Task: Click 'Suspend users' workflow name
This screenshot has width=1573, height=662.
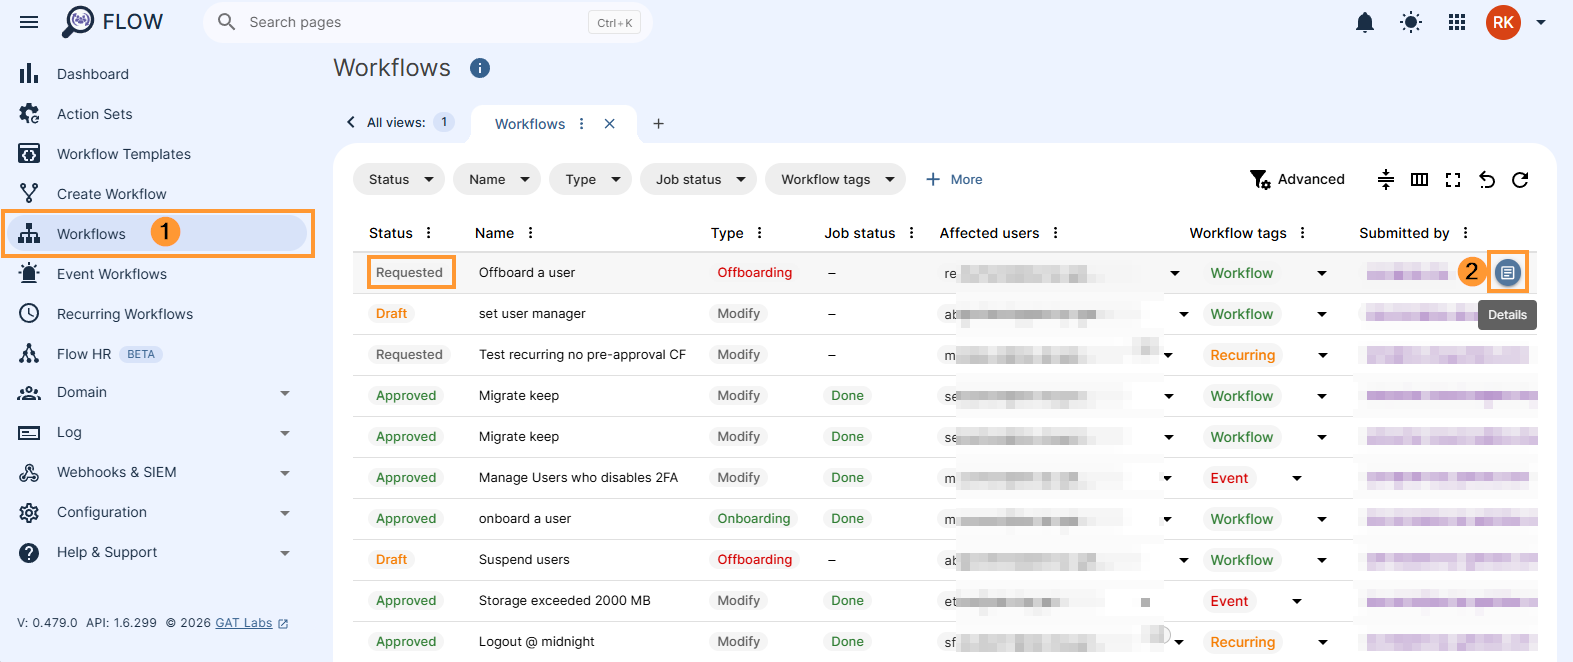Action: click(524, 560)
